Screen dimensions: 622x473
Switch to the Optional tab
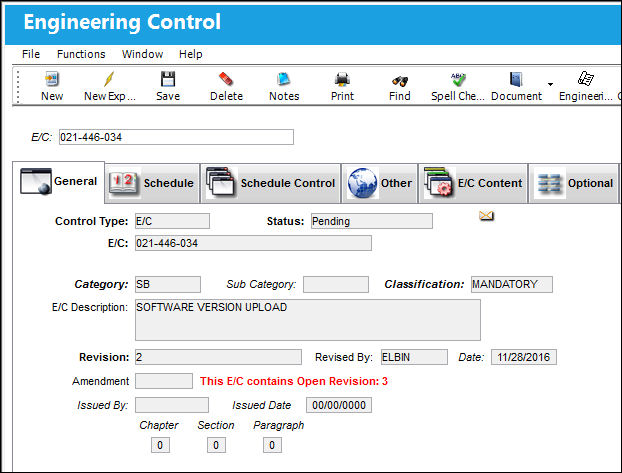coord(574,183)
